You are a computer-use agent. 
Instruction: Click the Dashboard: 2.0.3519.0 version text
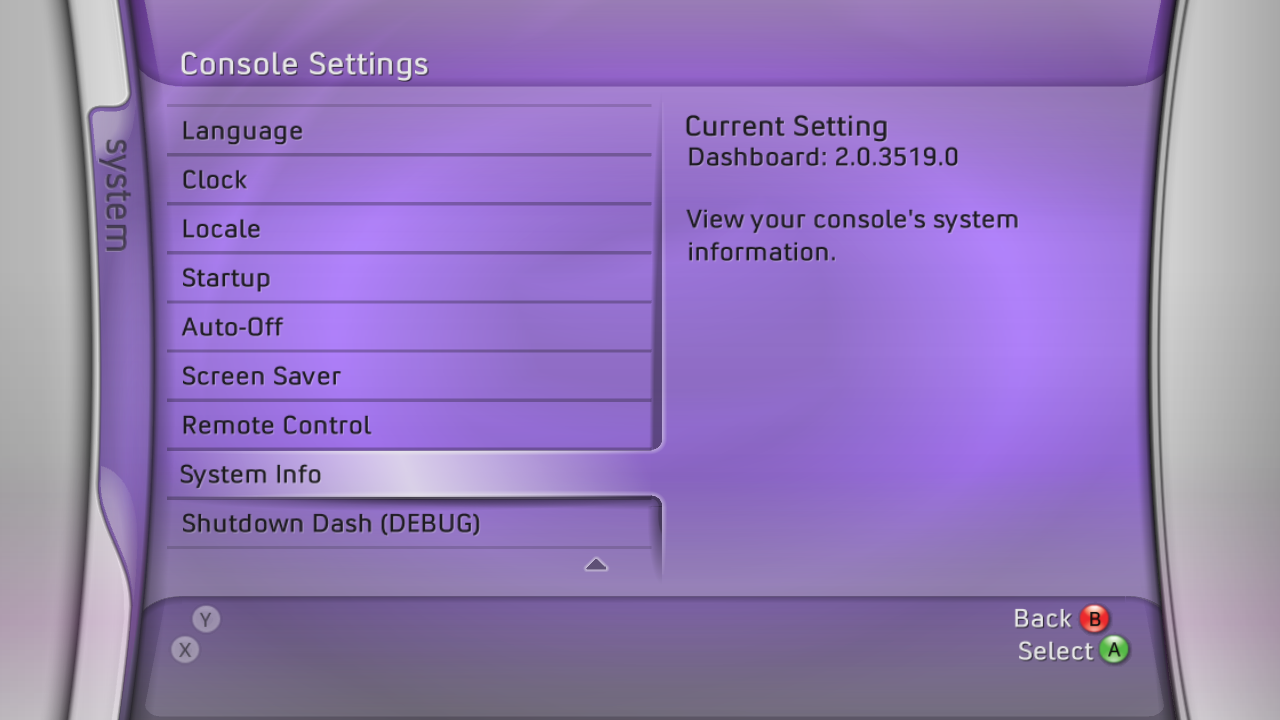(823, 157)
